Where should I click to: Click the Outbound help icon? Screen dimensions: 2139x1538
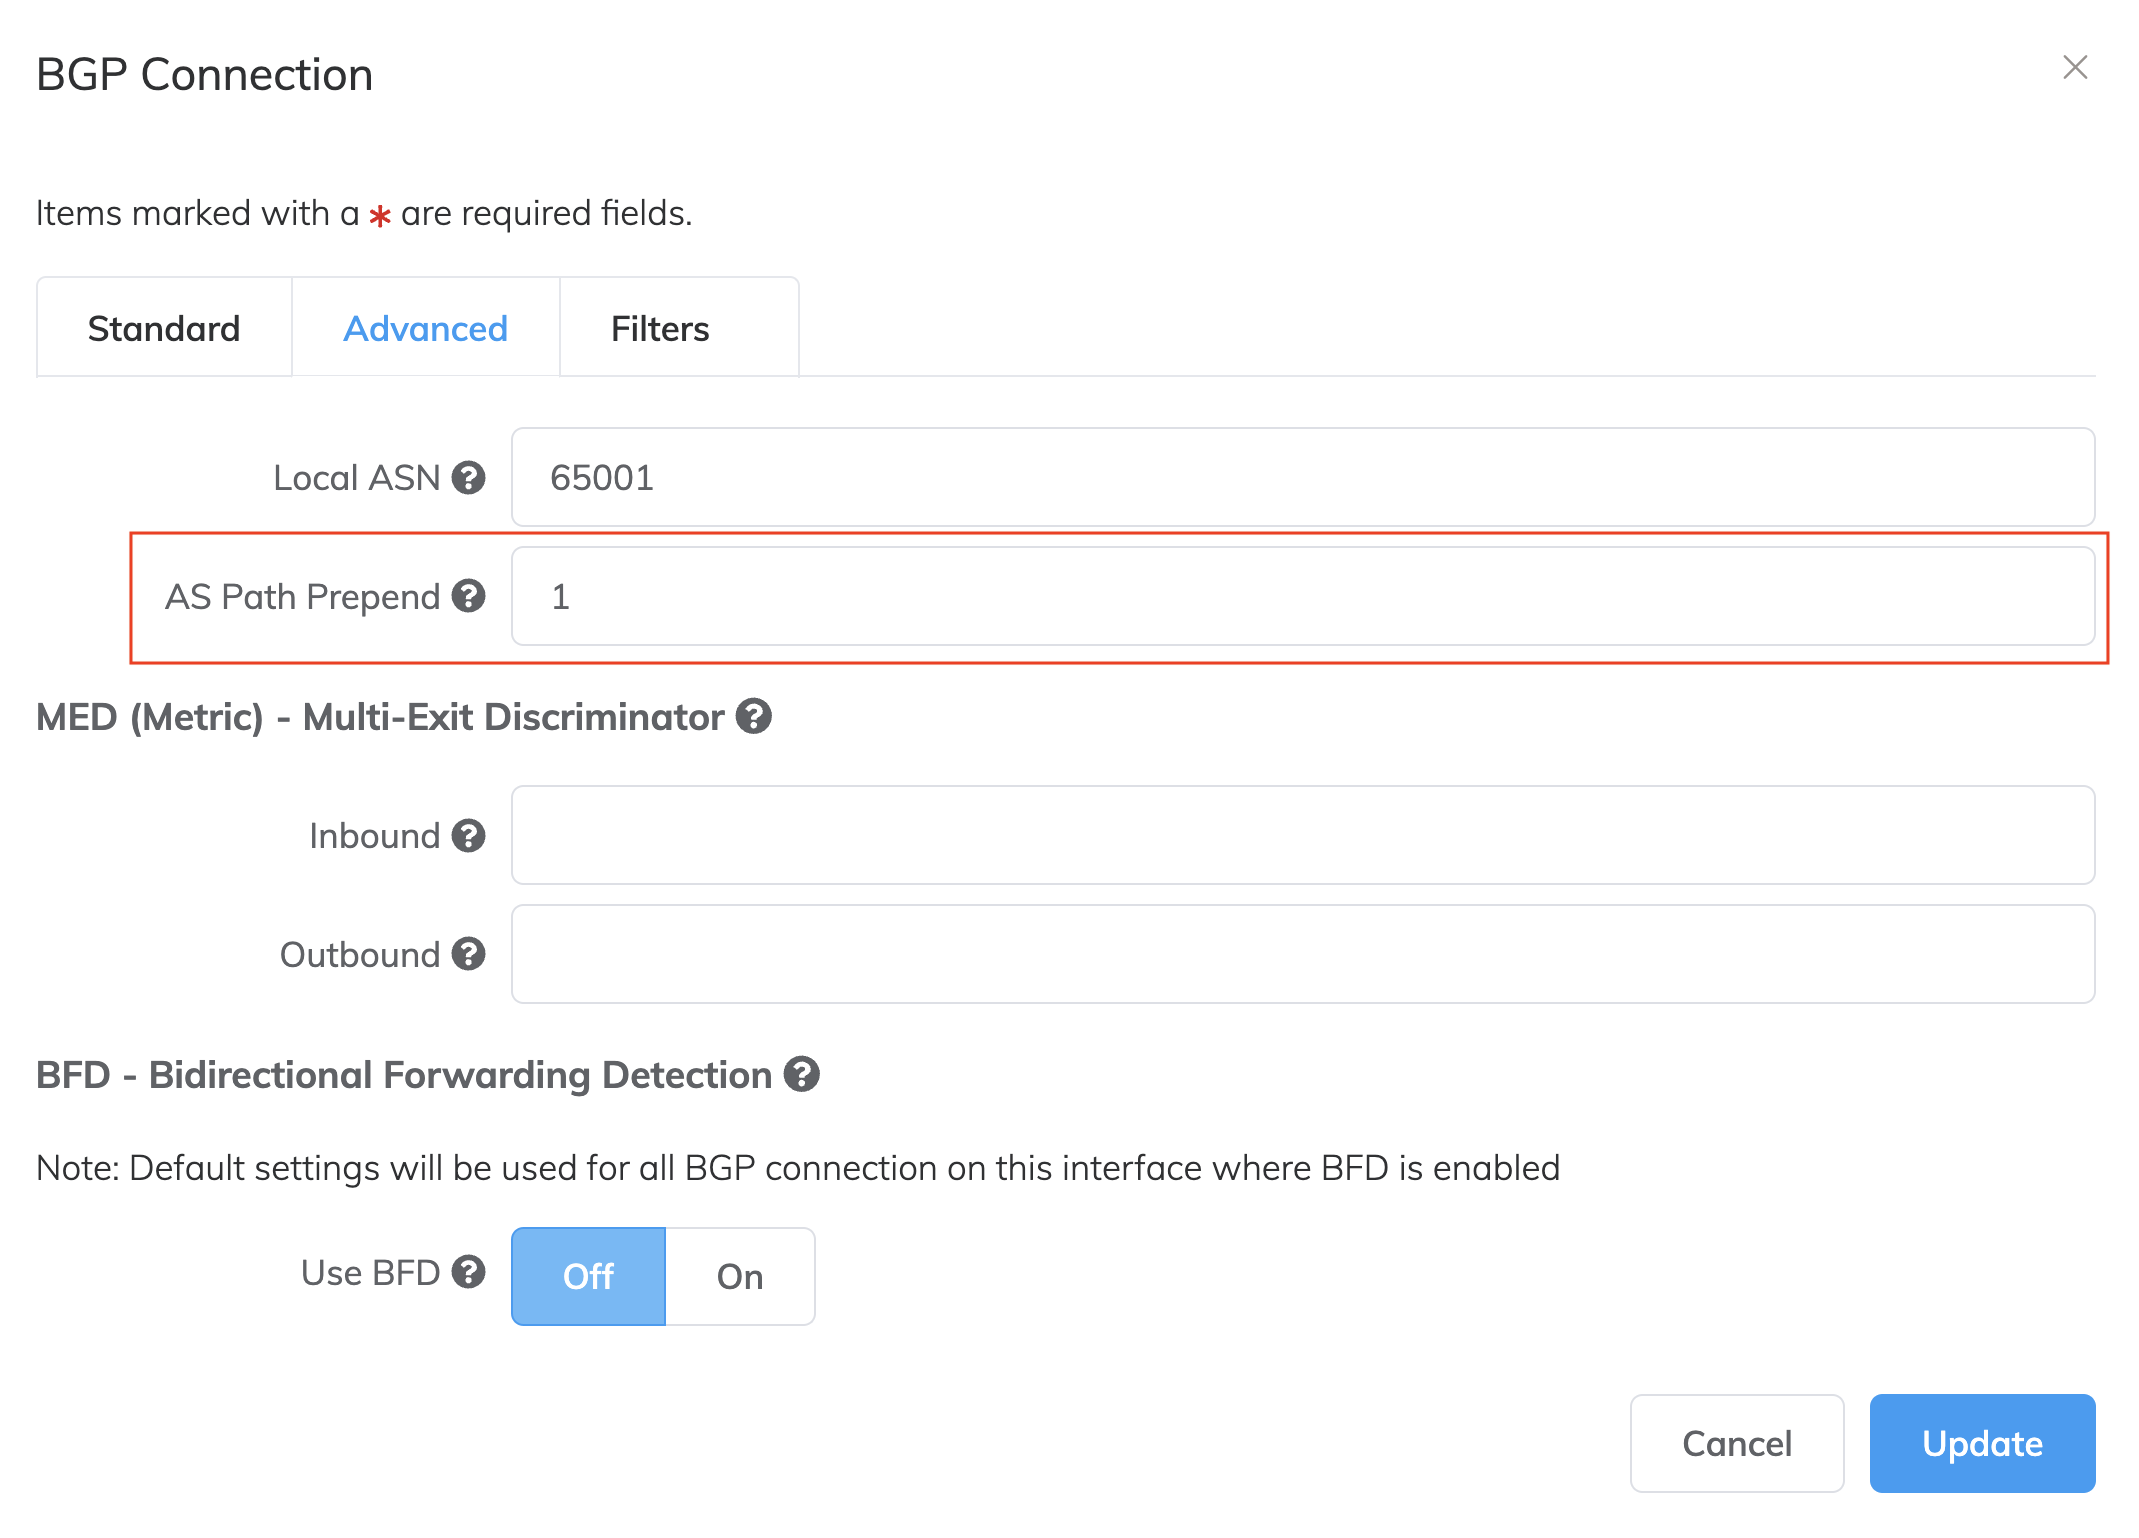tap(470, 954)
